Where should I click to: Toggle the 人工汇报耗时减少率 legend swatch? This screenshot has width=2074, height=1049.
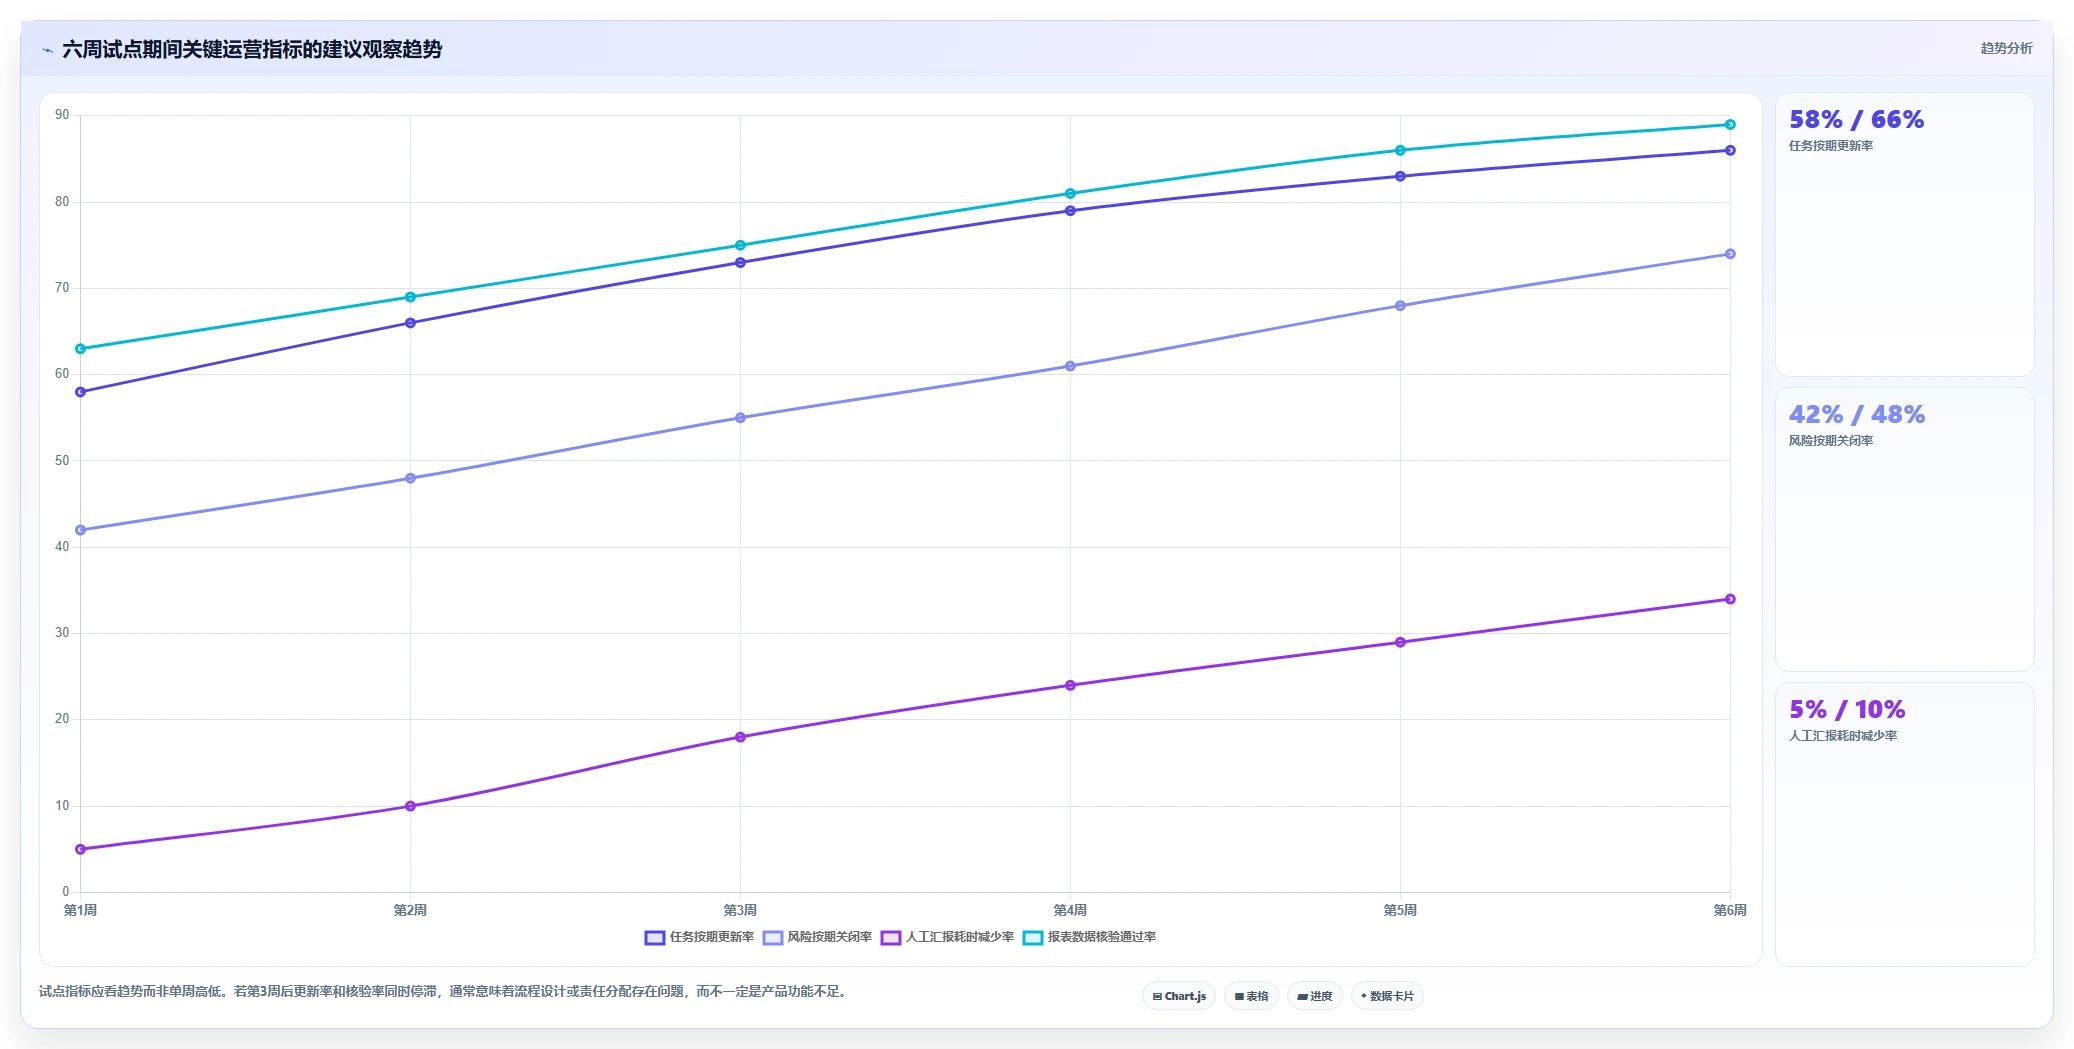pyautogui.click(x=891, y=938)
